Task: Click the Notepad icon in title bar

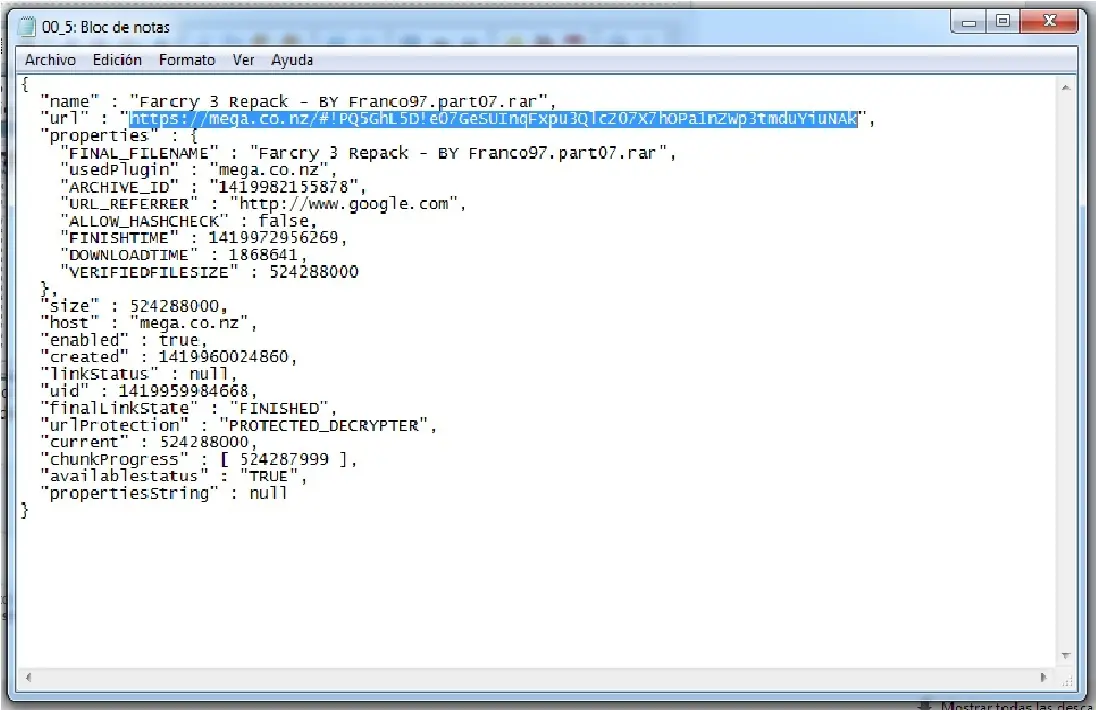Action: tap(26, 27)
